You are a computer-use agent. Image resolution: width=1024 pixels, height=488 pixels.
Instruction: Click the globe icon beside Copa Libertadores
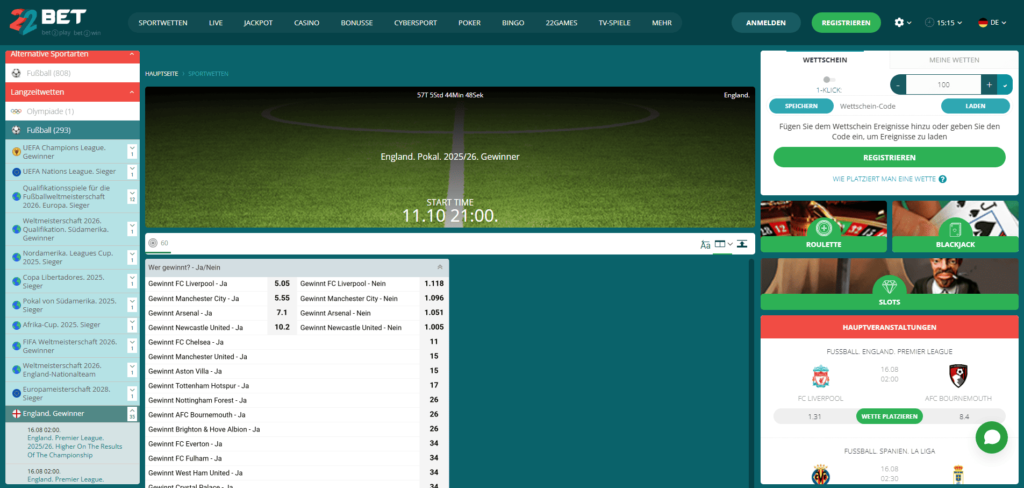point(16,282)
